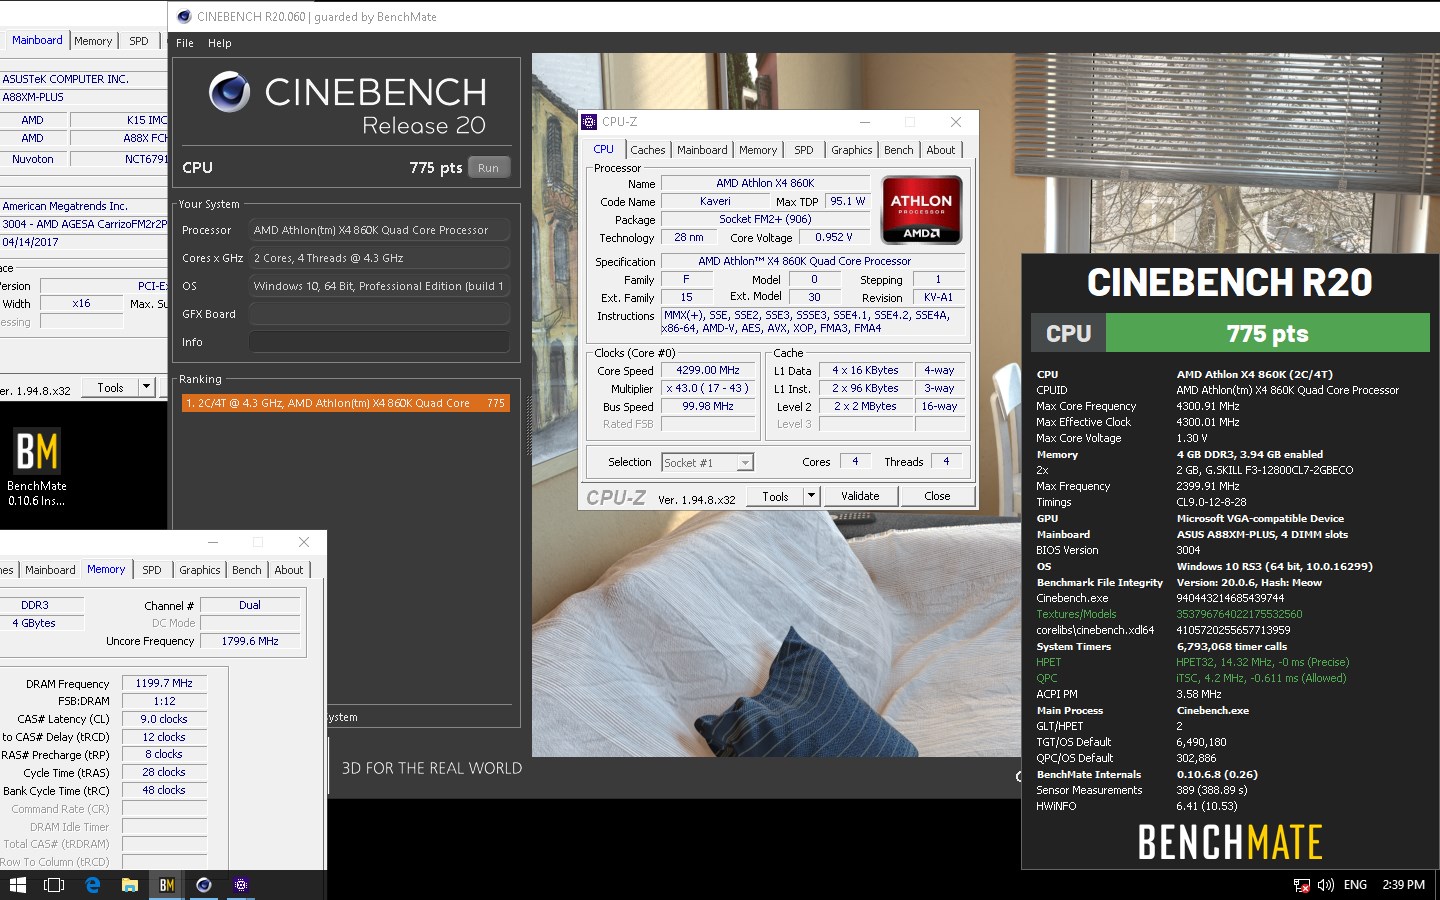Open the Graphics tab in the front CPU-Z window
1440x900 pixels.
852,150
